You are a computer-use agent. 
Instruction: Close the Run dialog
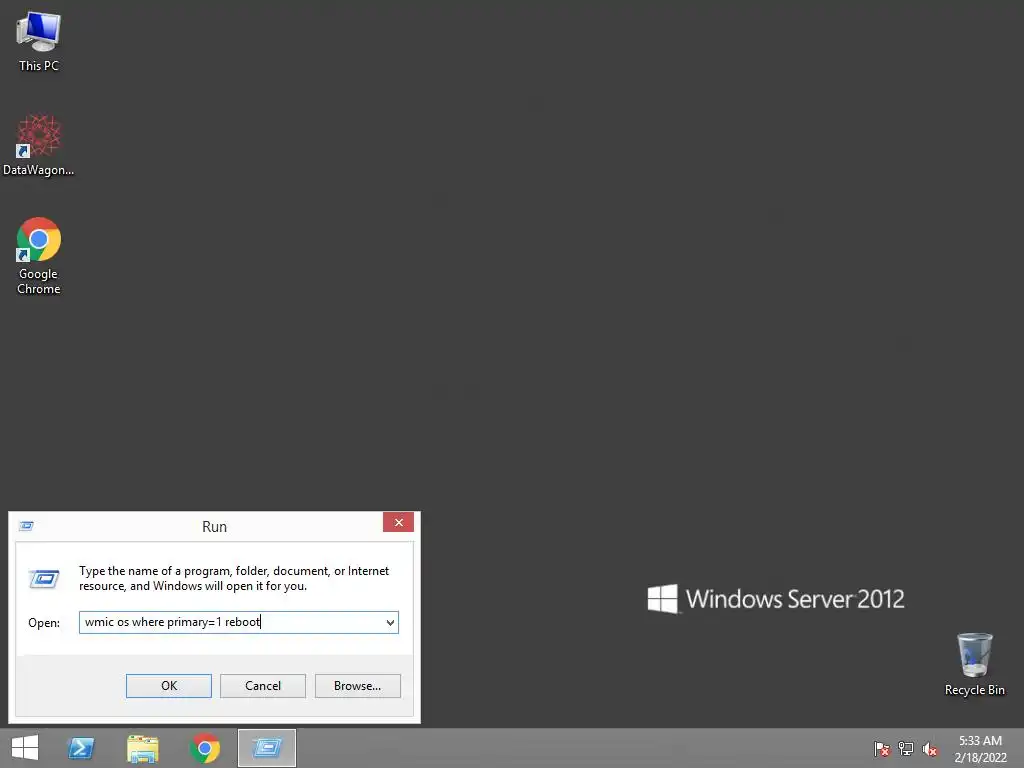(398, 522)
